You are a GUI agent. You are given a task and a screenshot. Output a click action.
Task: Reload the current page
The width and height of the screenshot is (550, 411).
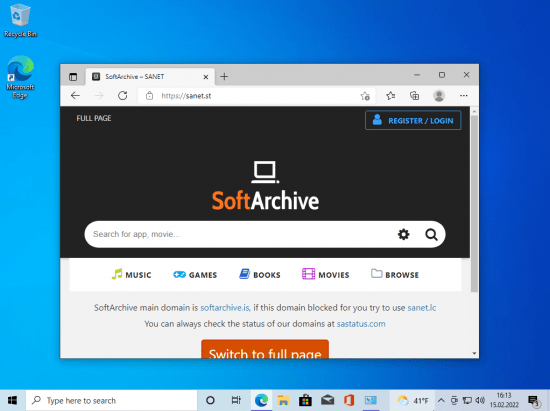(x=122, y=95)
